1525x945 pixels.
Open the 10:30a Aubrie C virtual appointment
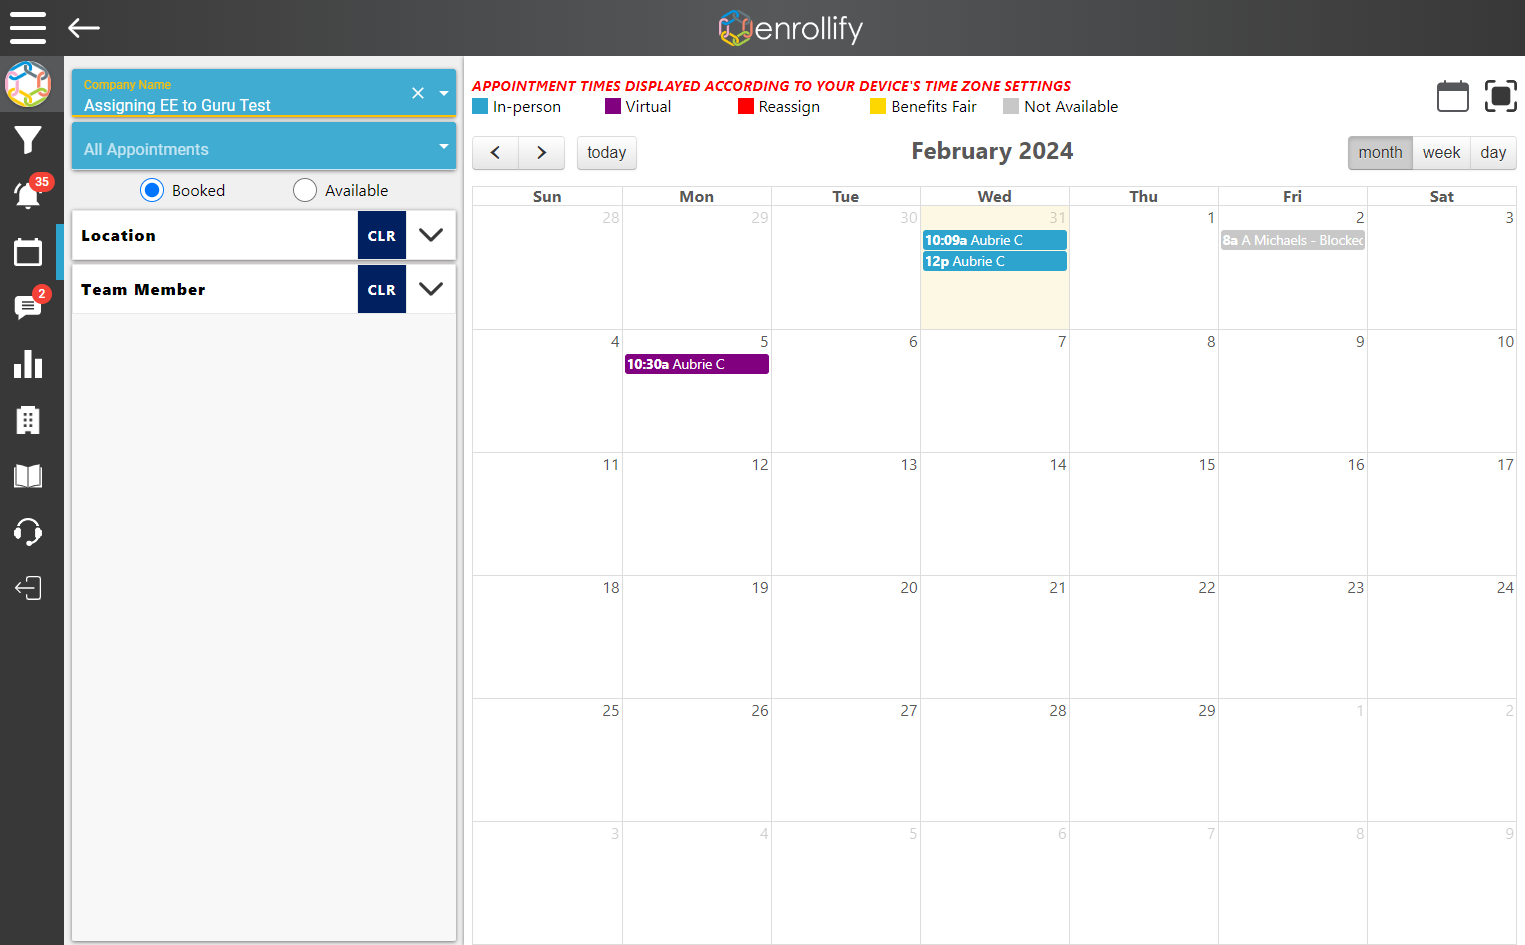[697, 364]
